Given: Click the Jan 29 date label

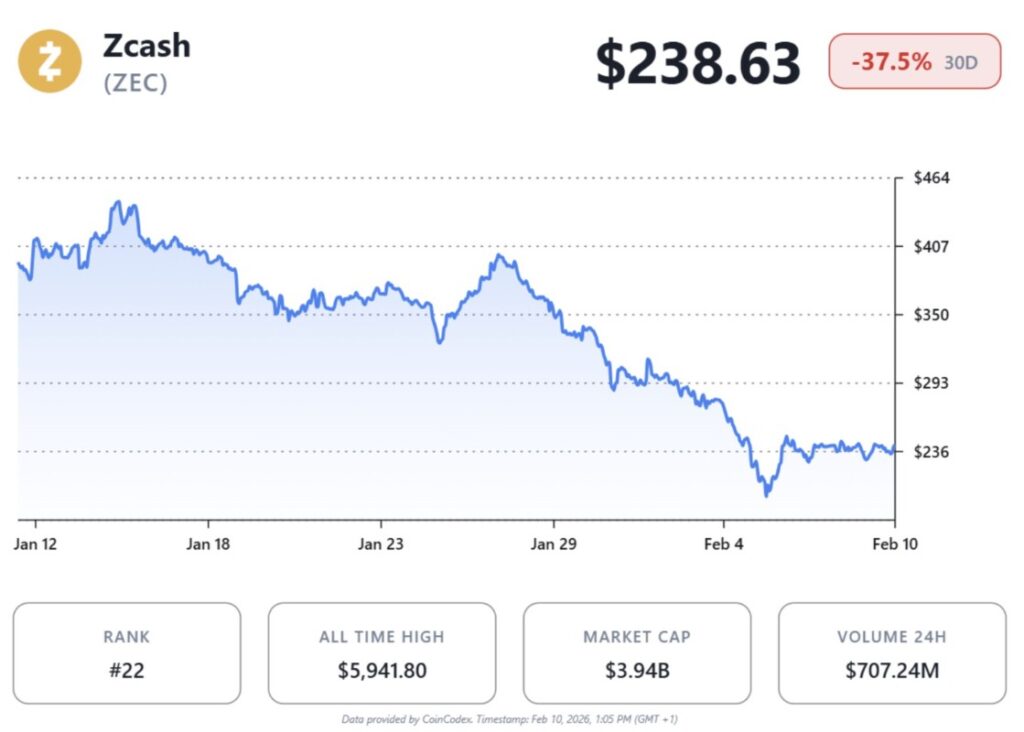Looking at the screenshot, I should point(555,544).
